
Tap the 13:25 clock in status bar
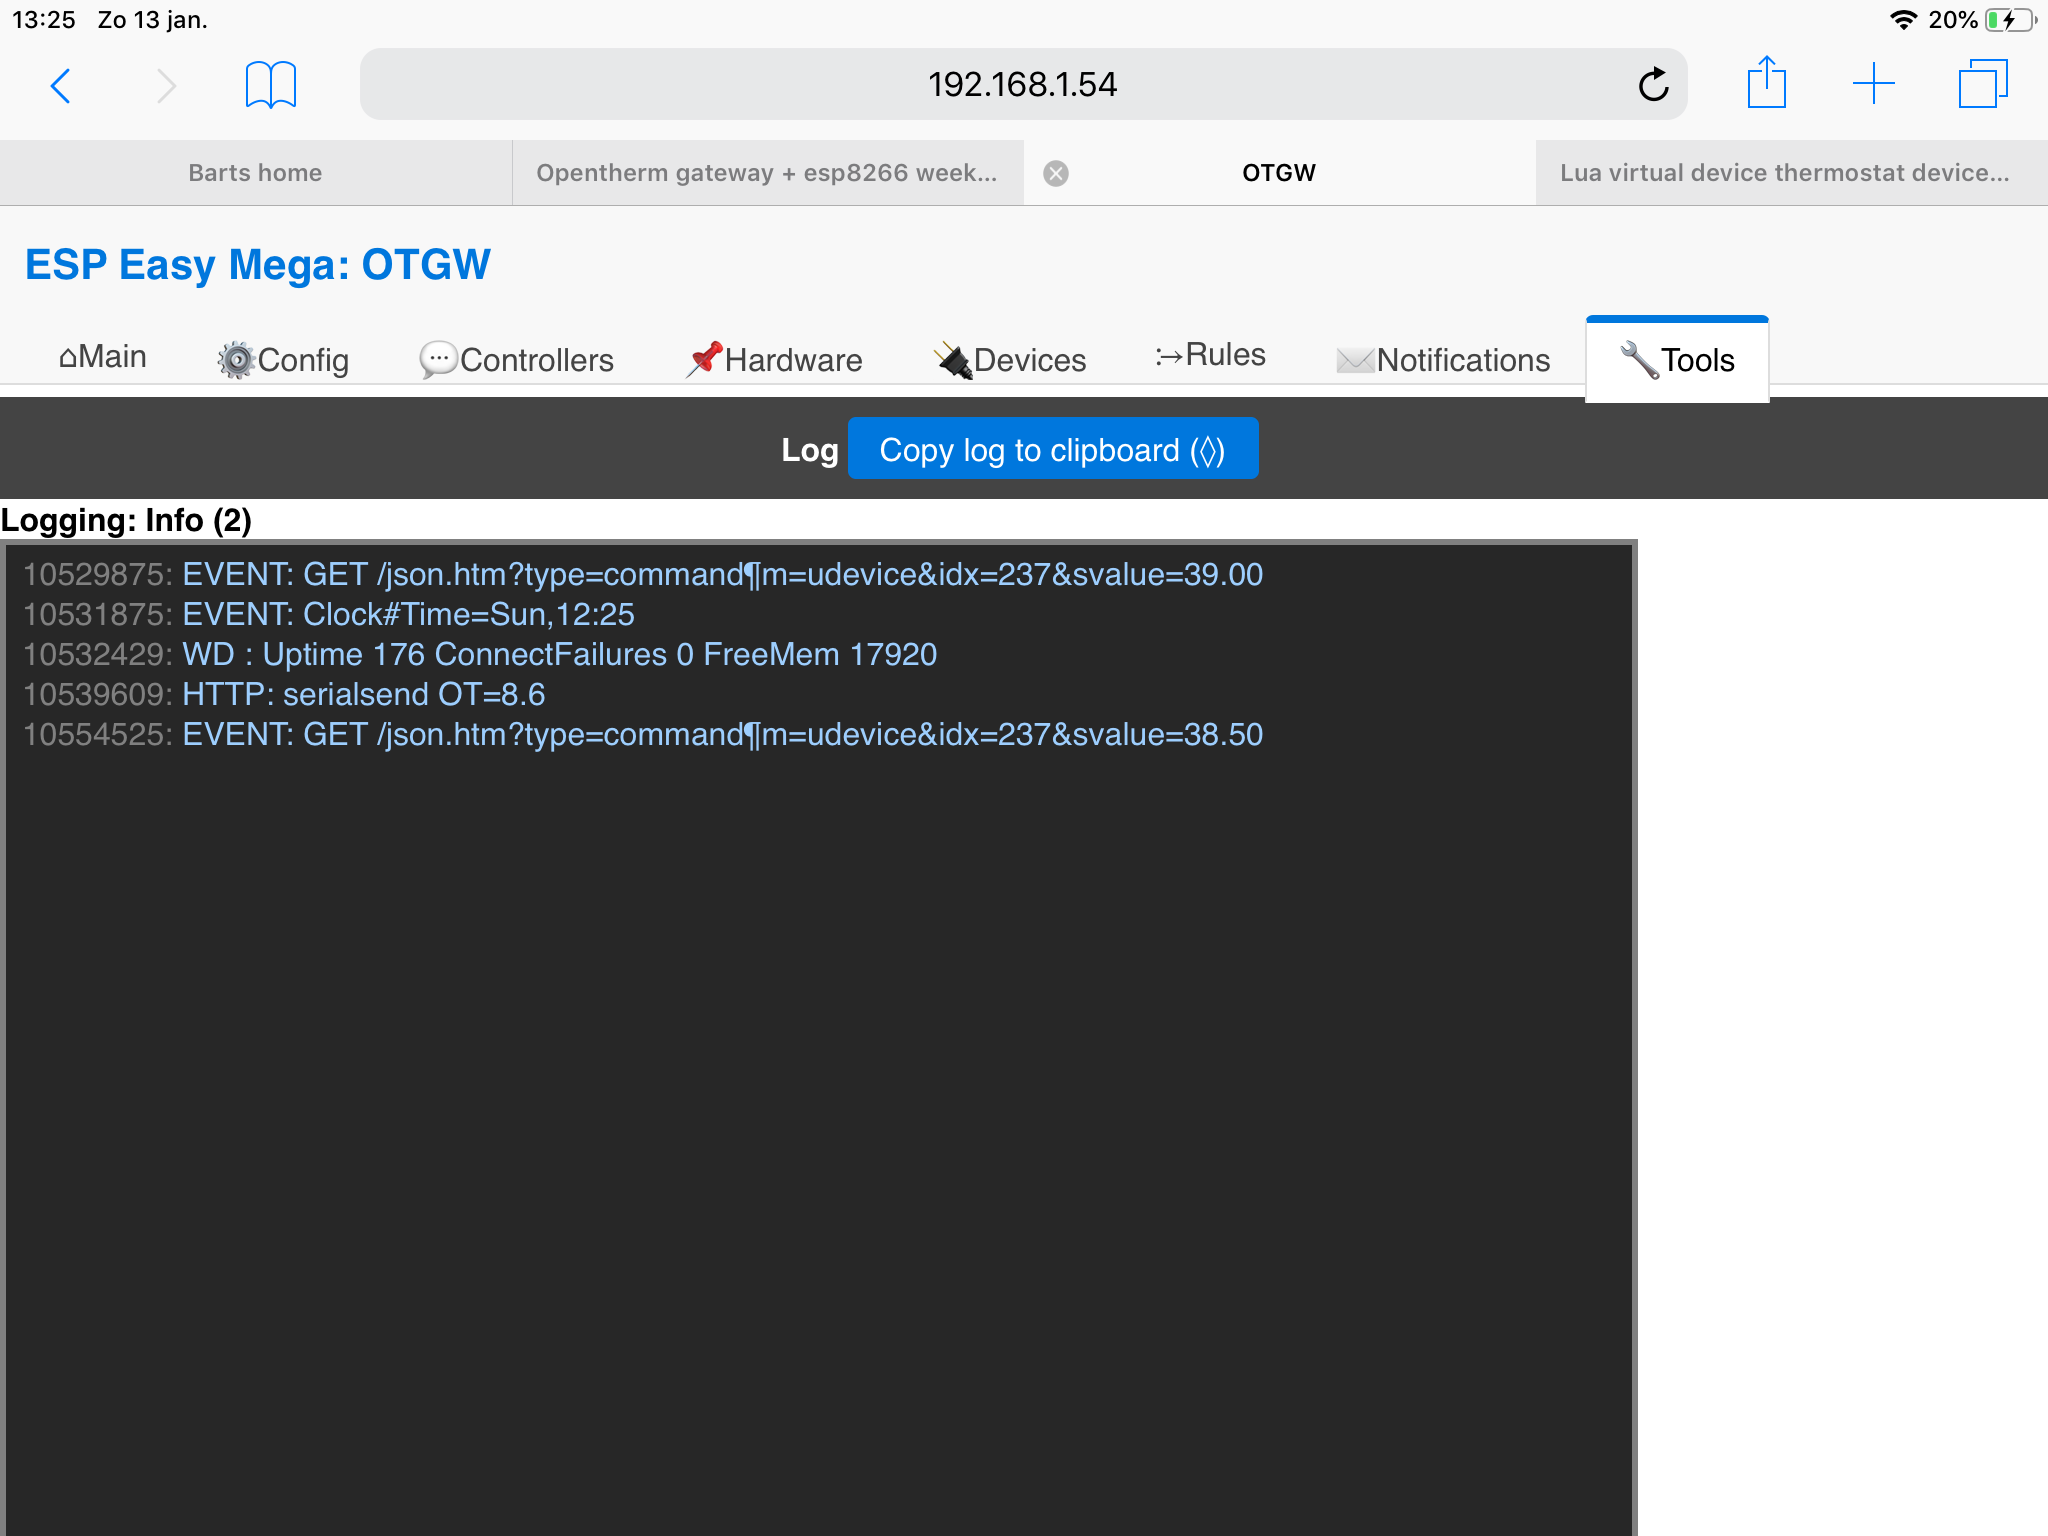pyautogui.click(x=44, y=20)
